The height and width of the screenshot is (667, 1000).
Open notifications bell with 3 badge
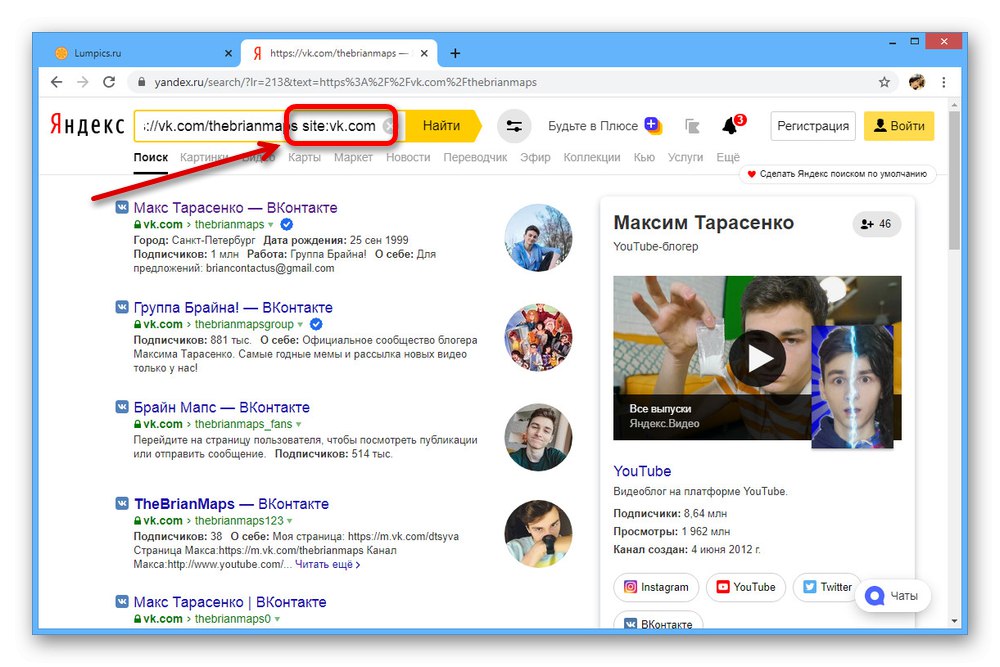(732, 125)
